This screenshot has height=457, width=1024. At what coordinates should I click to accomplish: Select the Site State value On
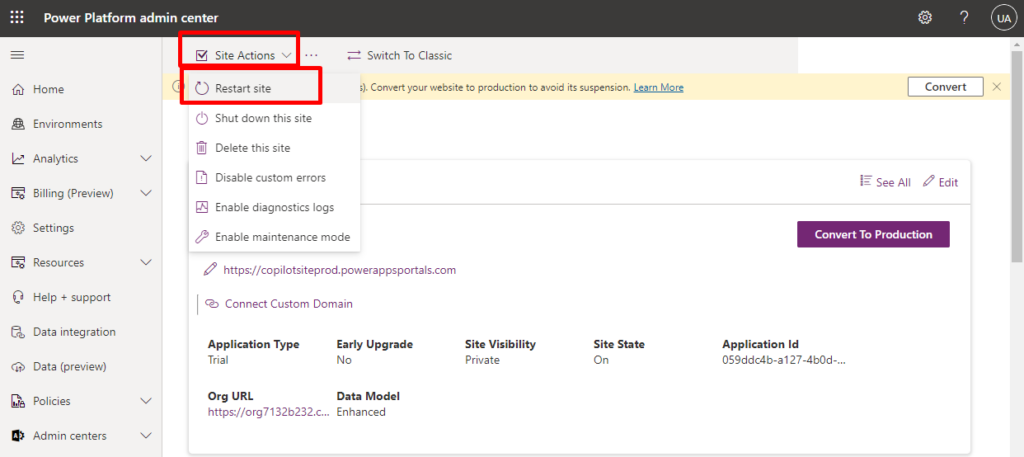click(601, 360)
